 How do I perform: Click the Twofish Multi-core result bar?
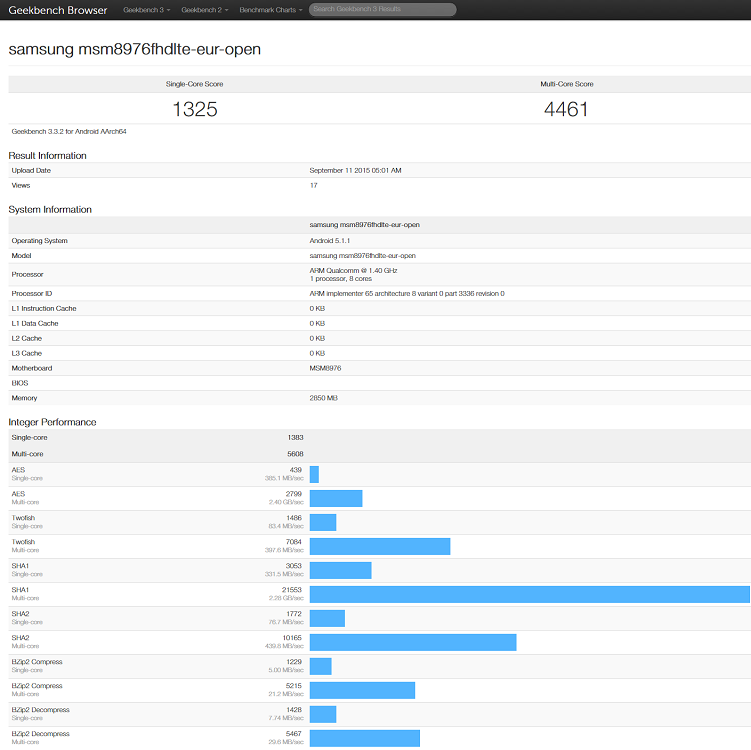[379, 546]
